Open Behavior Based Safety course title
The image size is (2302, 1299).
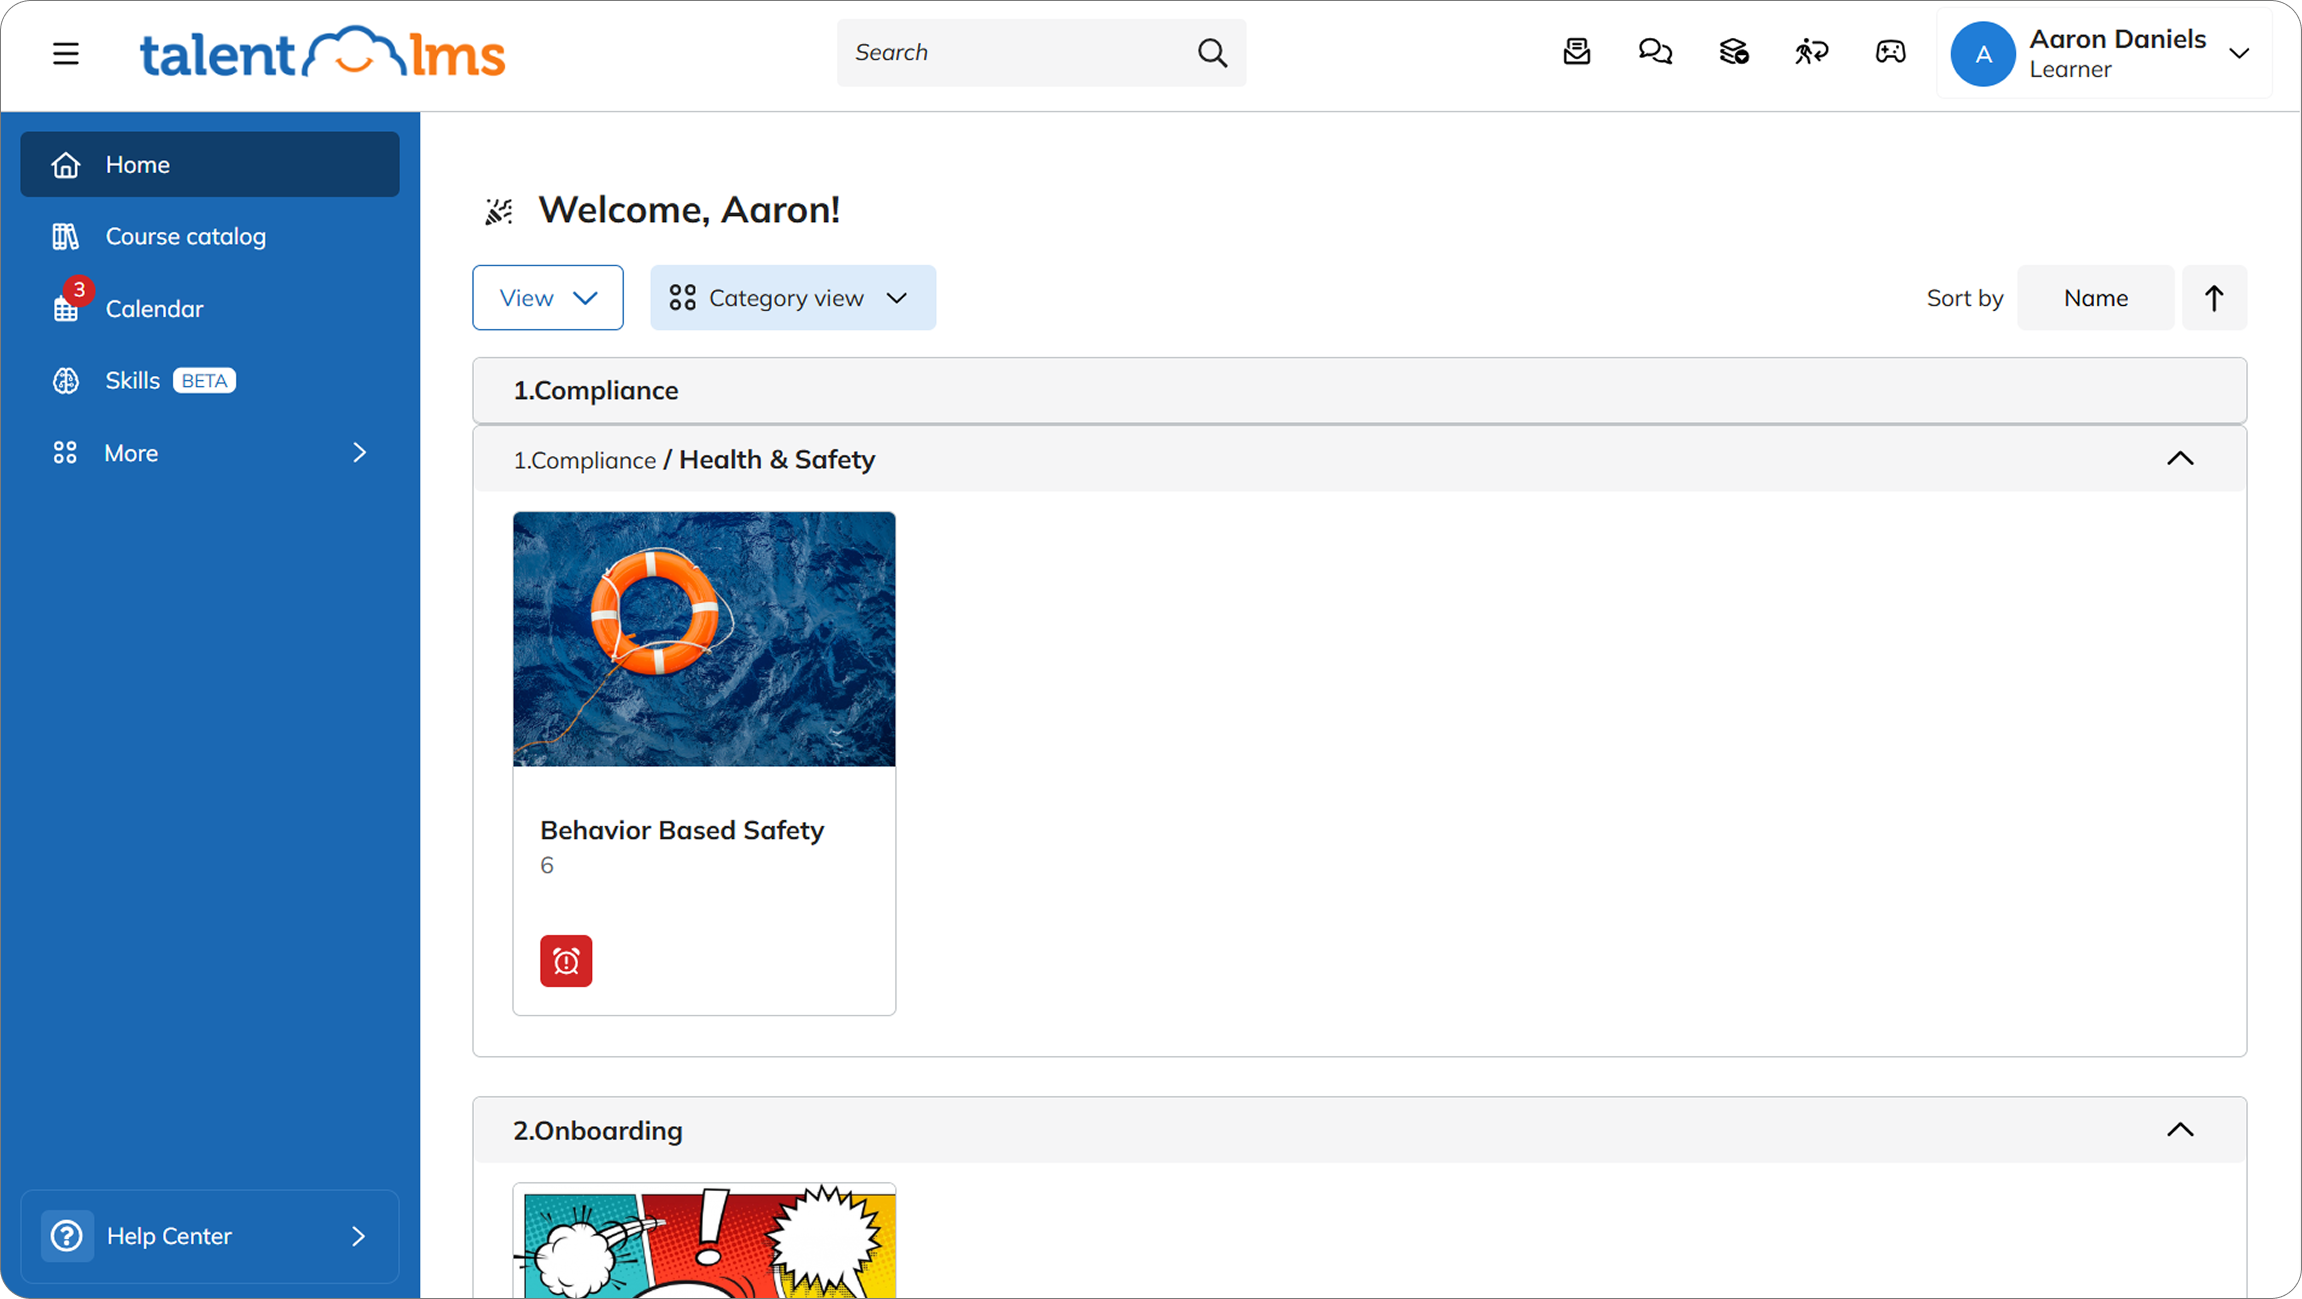[682, 830]
